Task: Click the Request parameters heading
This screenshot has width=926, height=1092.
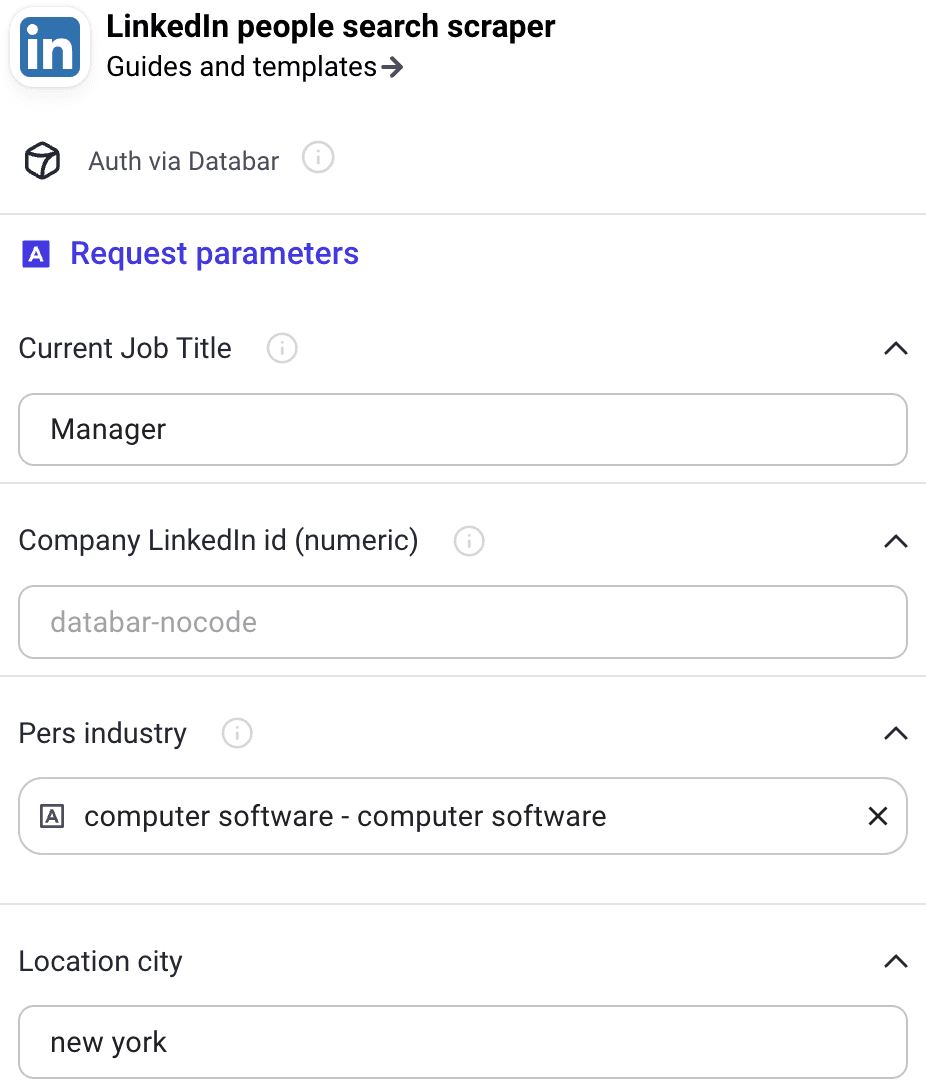Action: 213,254
